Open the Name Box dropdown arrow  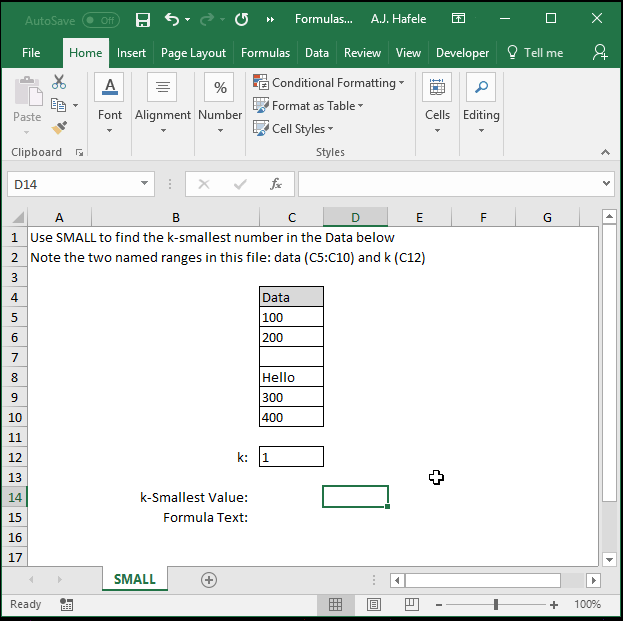144,184
